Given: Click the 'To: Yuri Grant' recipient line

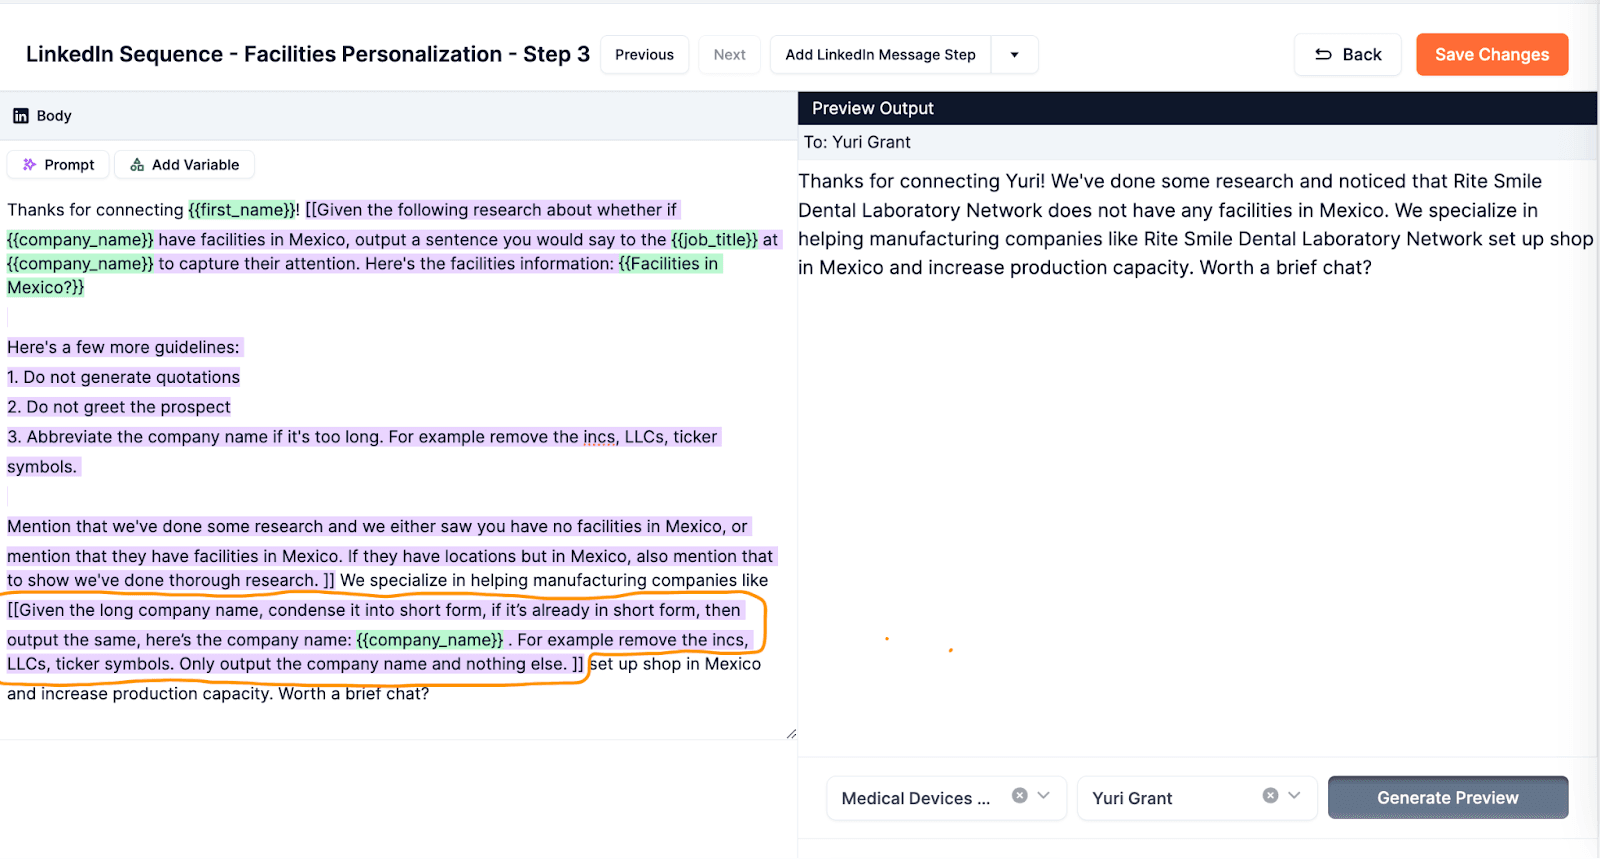Looking at the screenshot, I should point(857,142).
